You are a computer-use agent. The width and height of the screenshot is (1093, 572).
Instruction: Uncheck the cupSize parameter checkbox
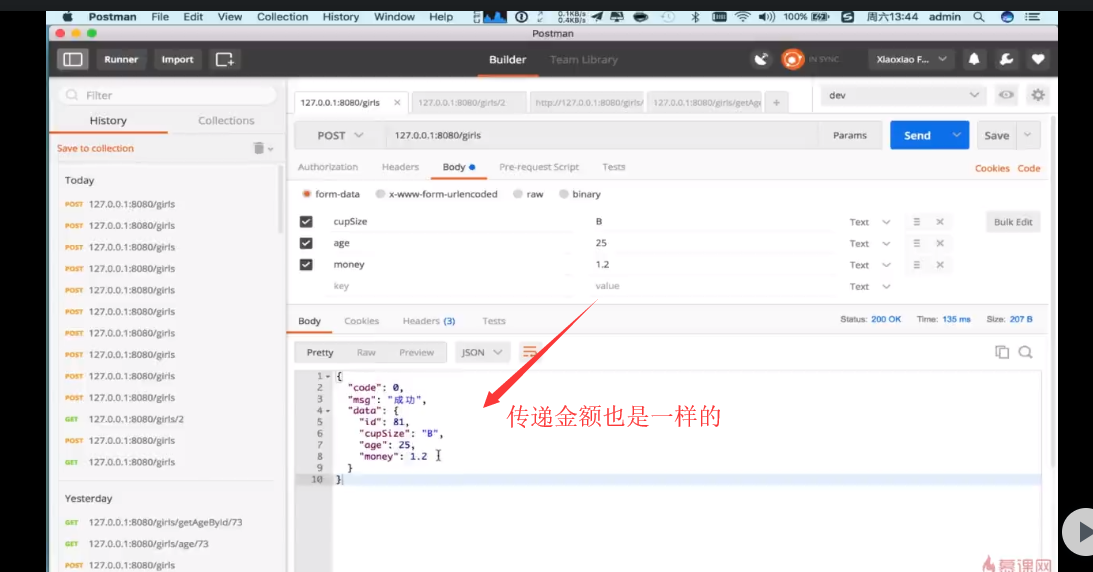(x=306, y=222)
